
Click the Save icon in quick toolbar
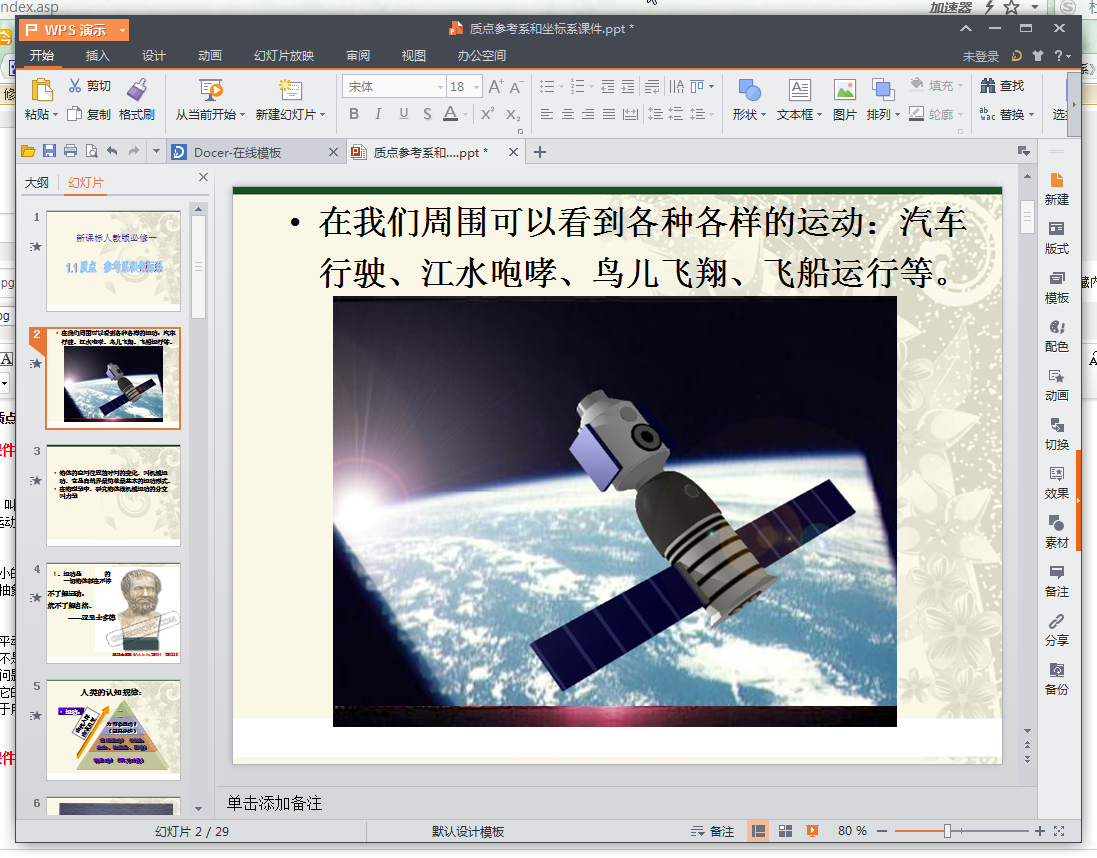pos(49,151)
